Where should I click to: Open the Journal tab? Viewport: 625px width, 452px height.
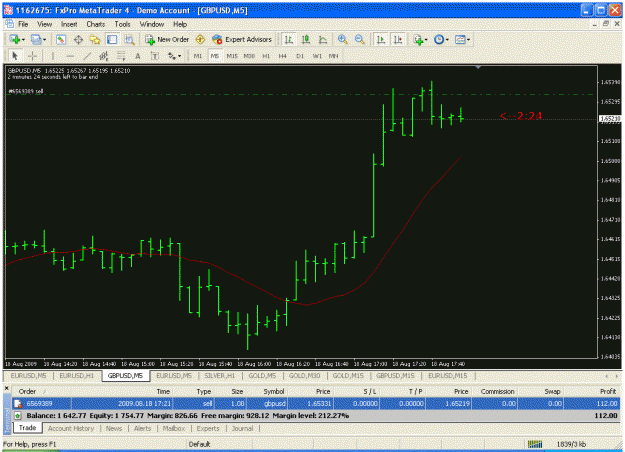point(242,428)
